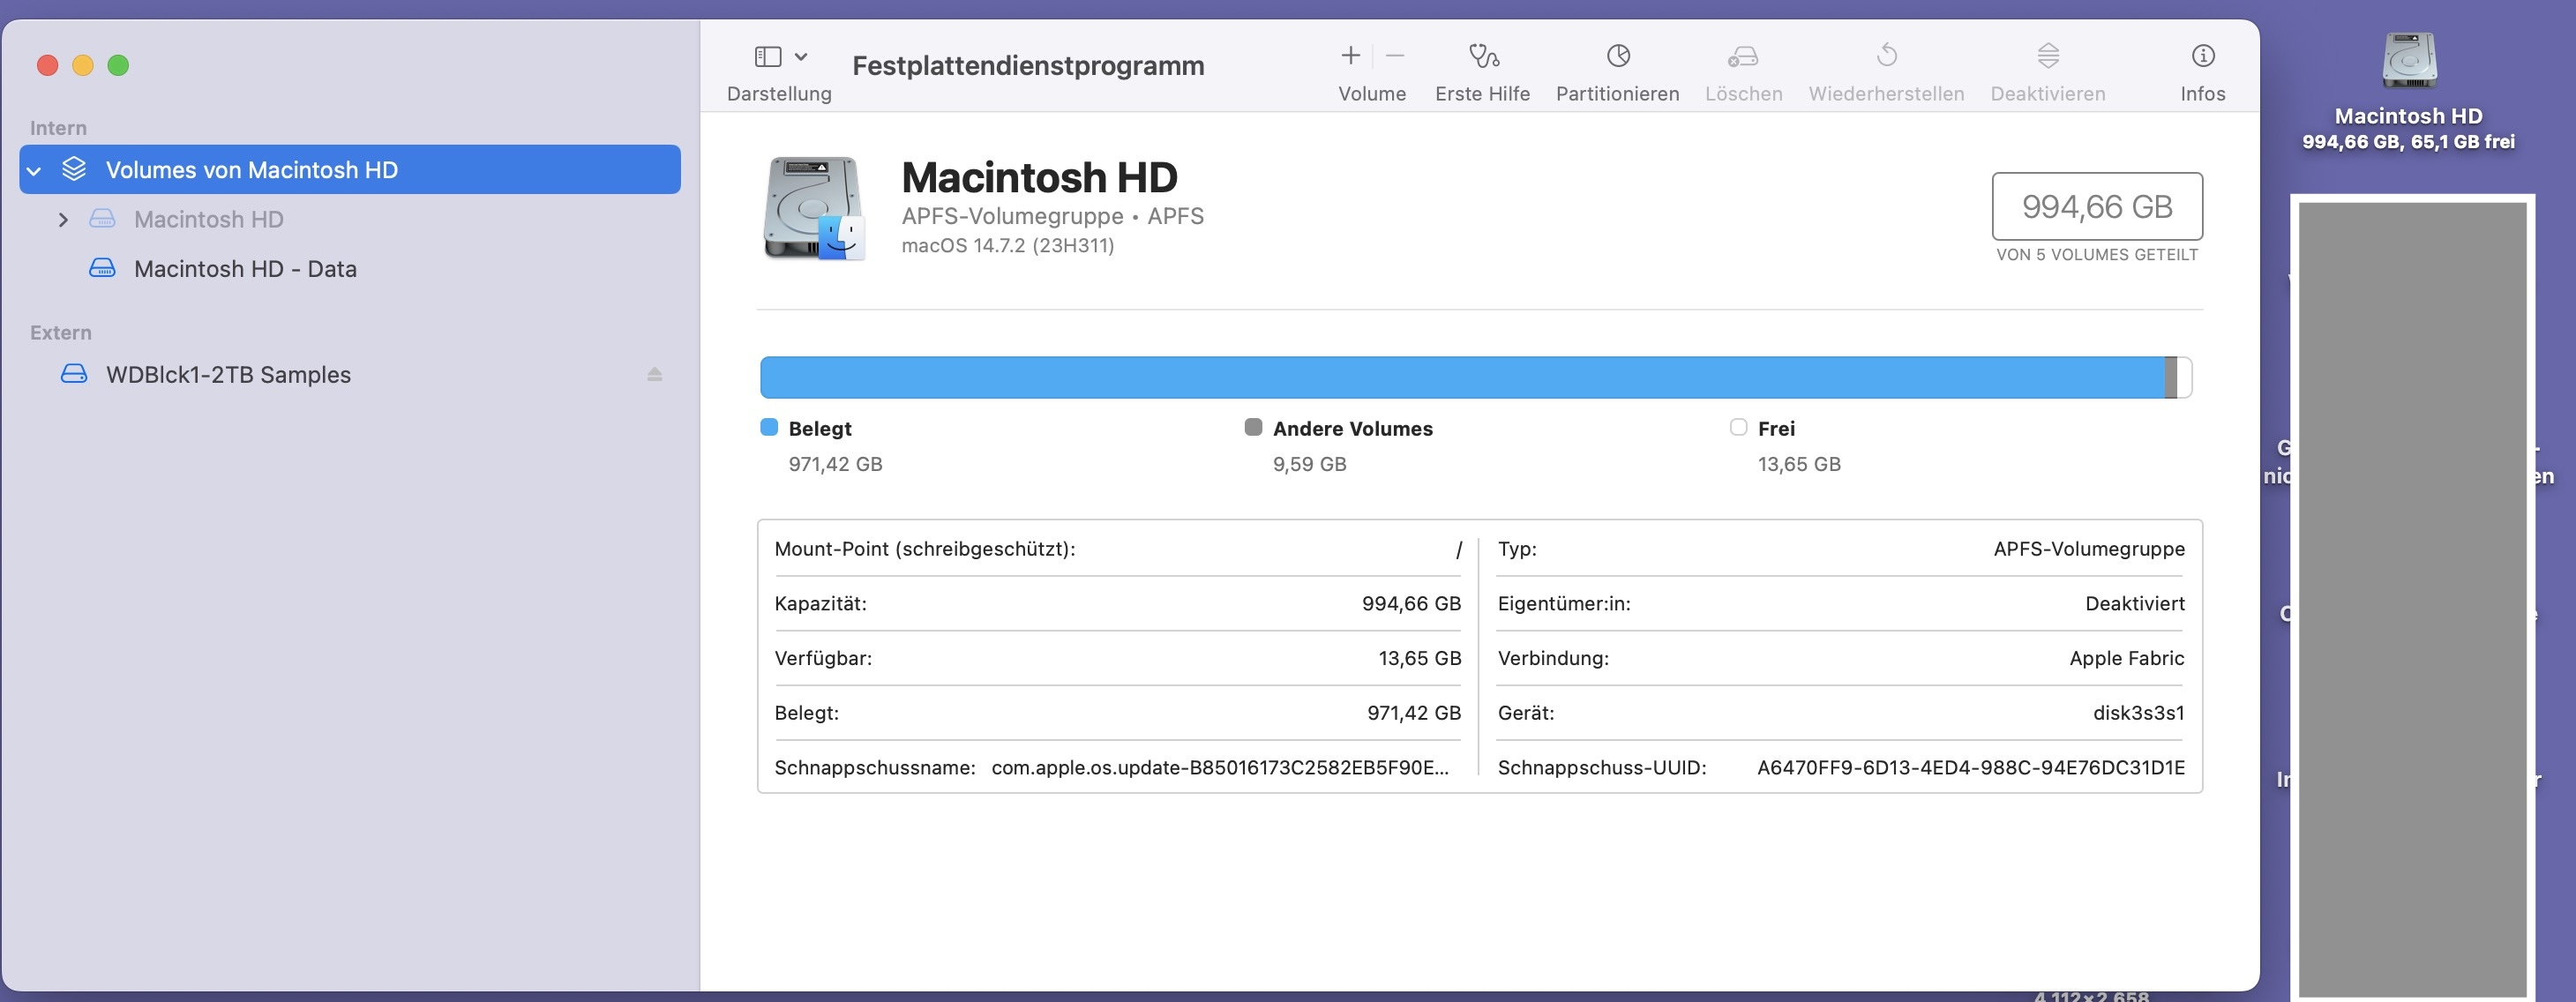Expand the Macintosh HD sidebar item

click(x=63, y=219)
